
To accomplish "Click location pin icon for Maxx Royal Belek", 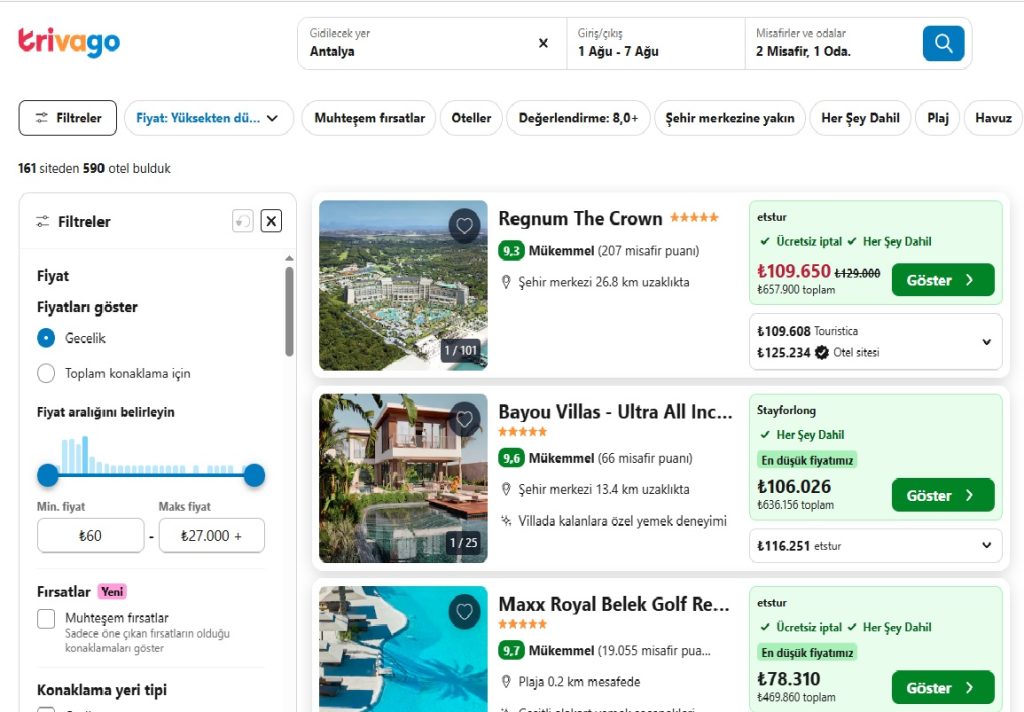I will pyautogui.click(x=505, y=681).
